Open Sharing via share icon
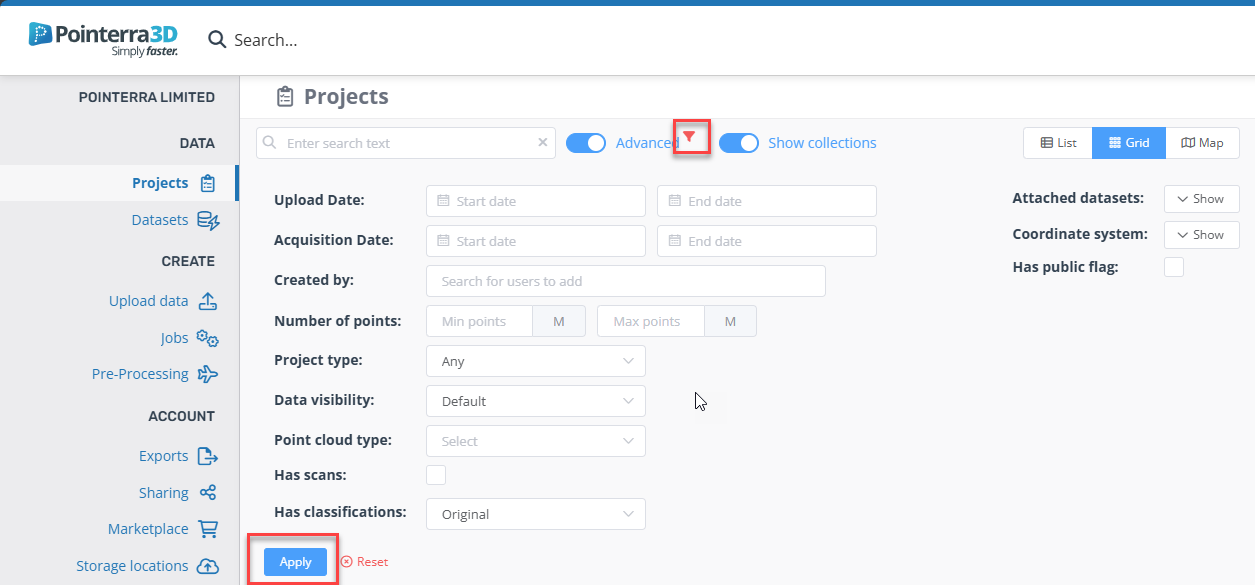This screenshot has width=1255, height=585. tap(207, 493)
